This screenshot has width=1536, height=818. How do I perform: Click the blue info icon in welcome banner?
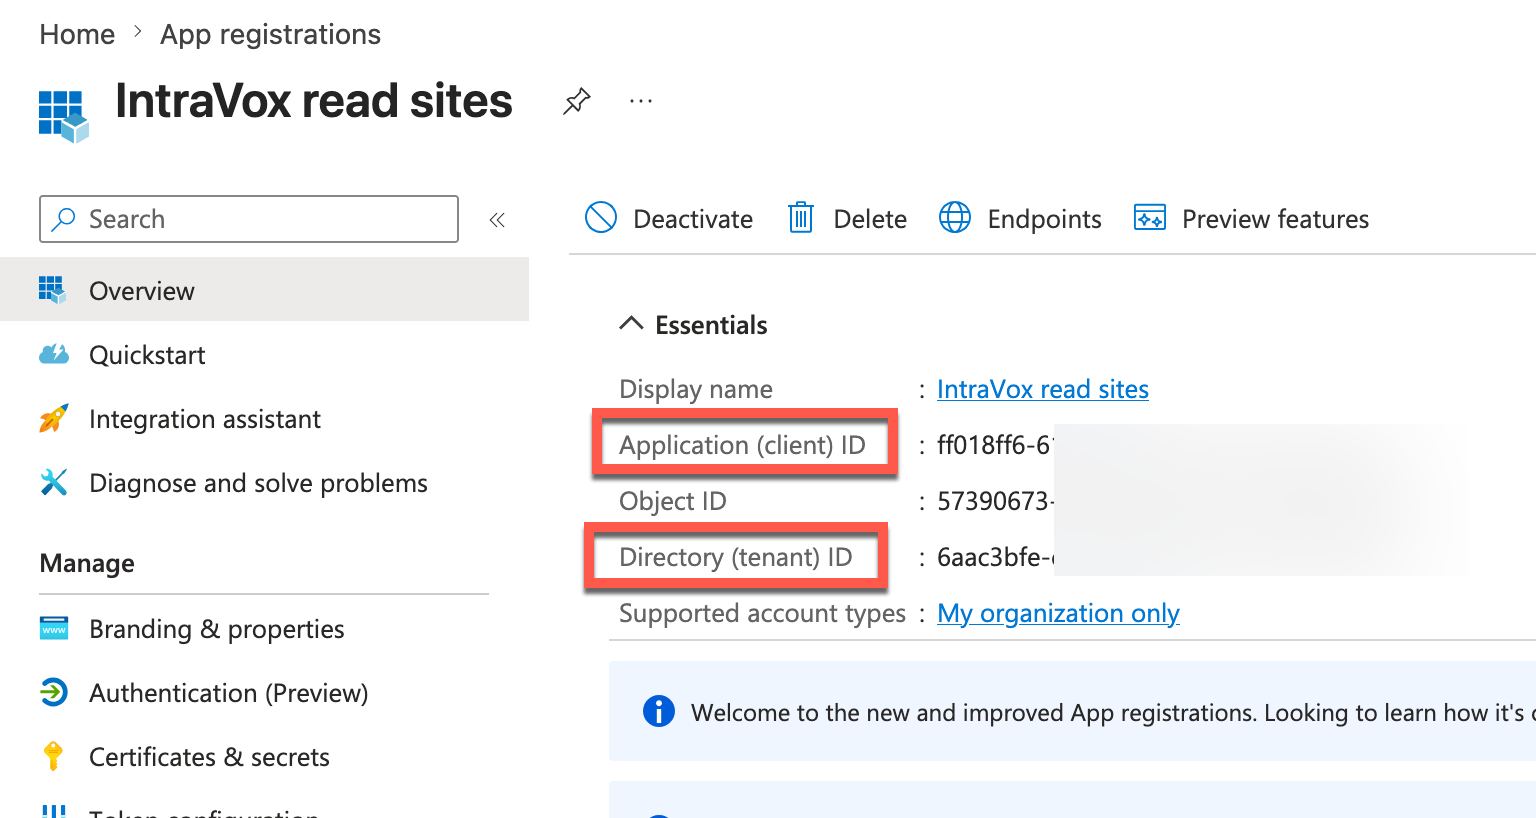659,711
